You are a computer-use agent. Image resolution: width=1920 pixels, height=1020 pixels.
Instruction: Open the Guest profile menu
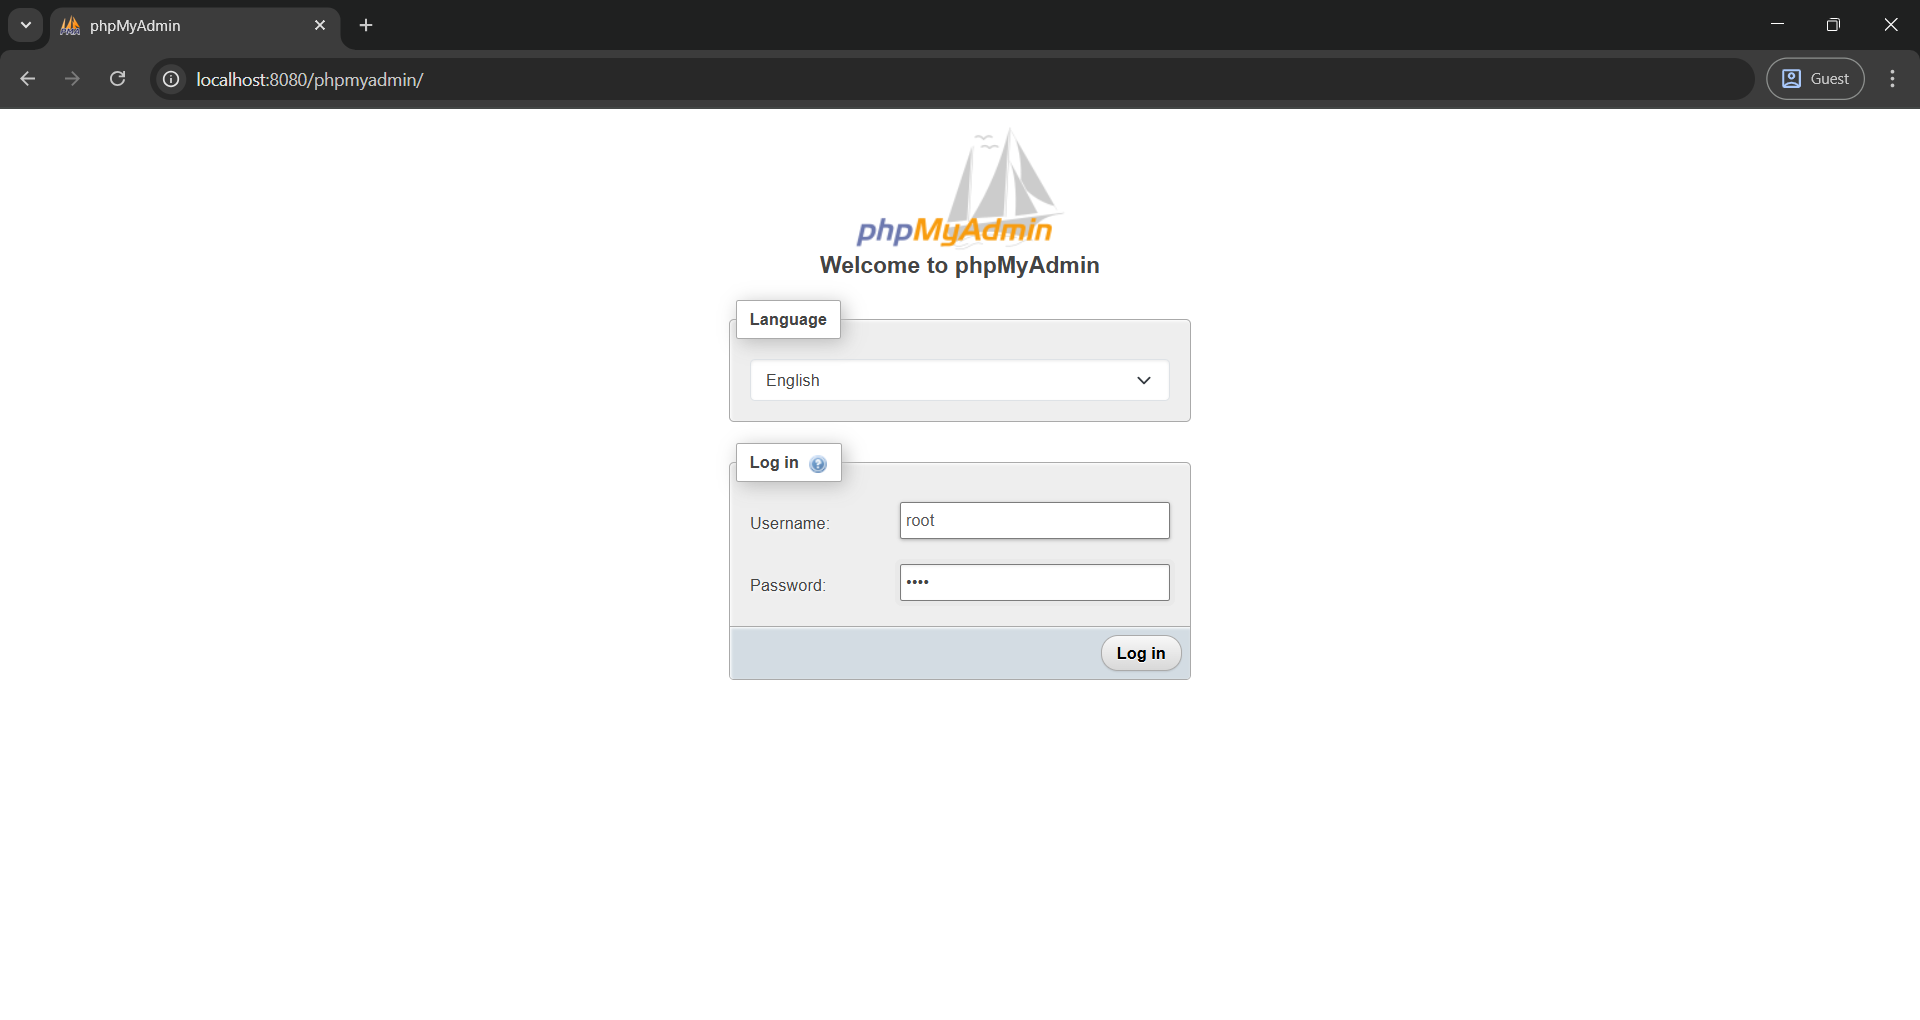1815,78
